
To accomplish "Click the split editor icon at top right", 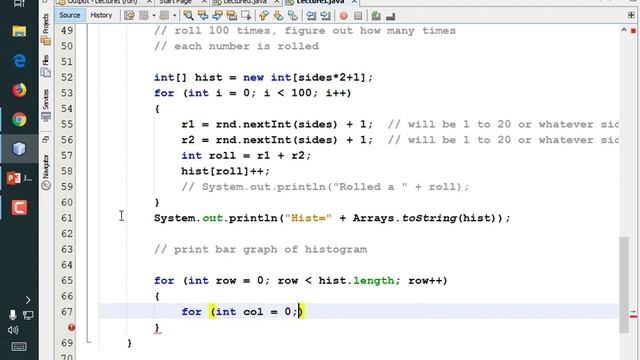I will [x=631, y=15].
